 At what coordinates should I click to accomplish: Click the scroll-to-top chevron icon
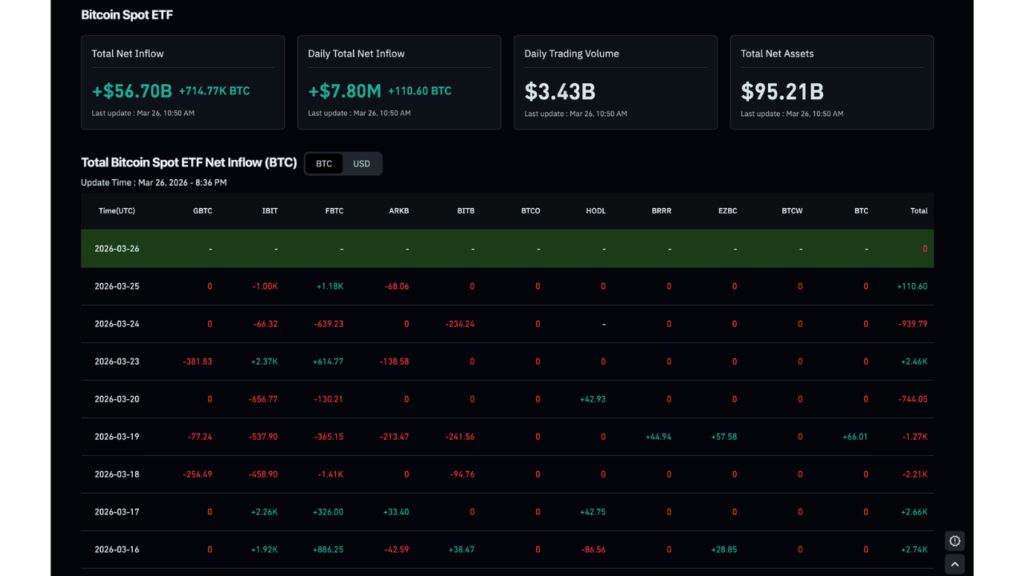(x=954, y=564)
